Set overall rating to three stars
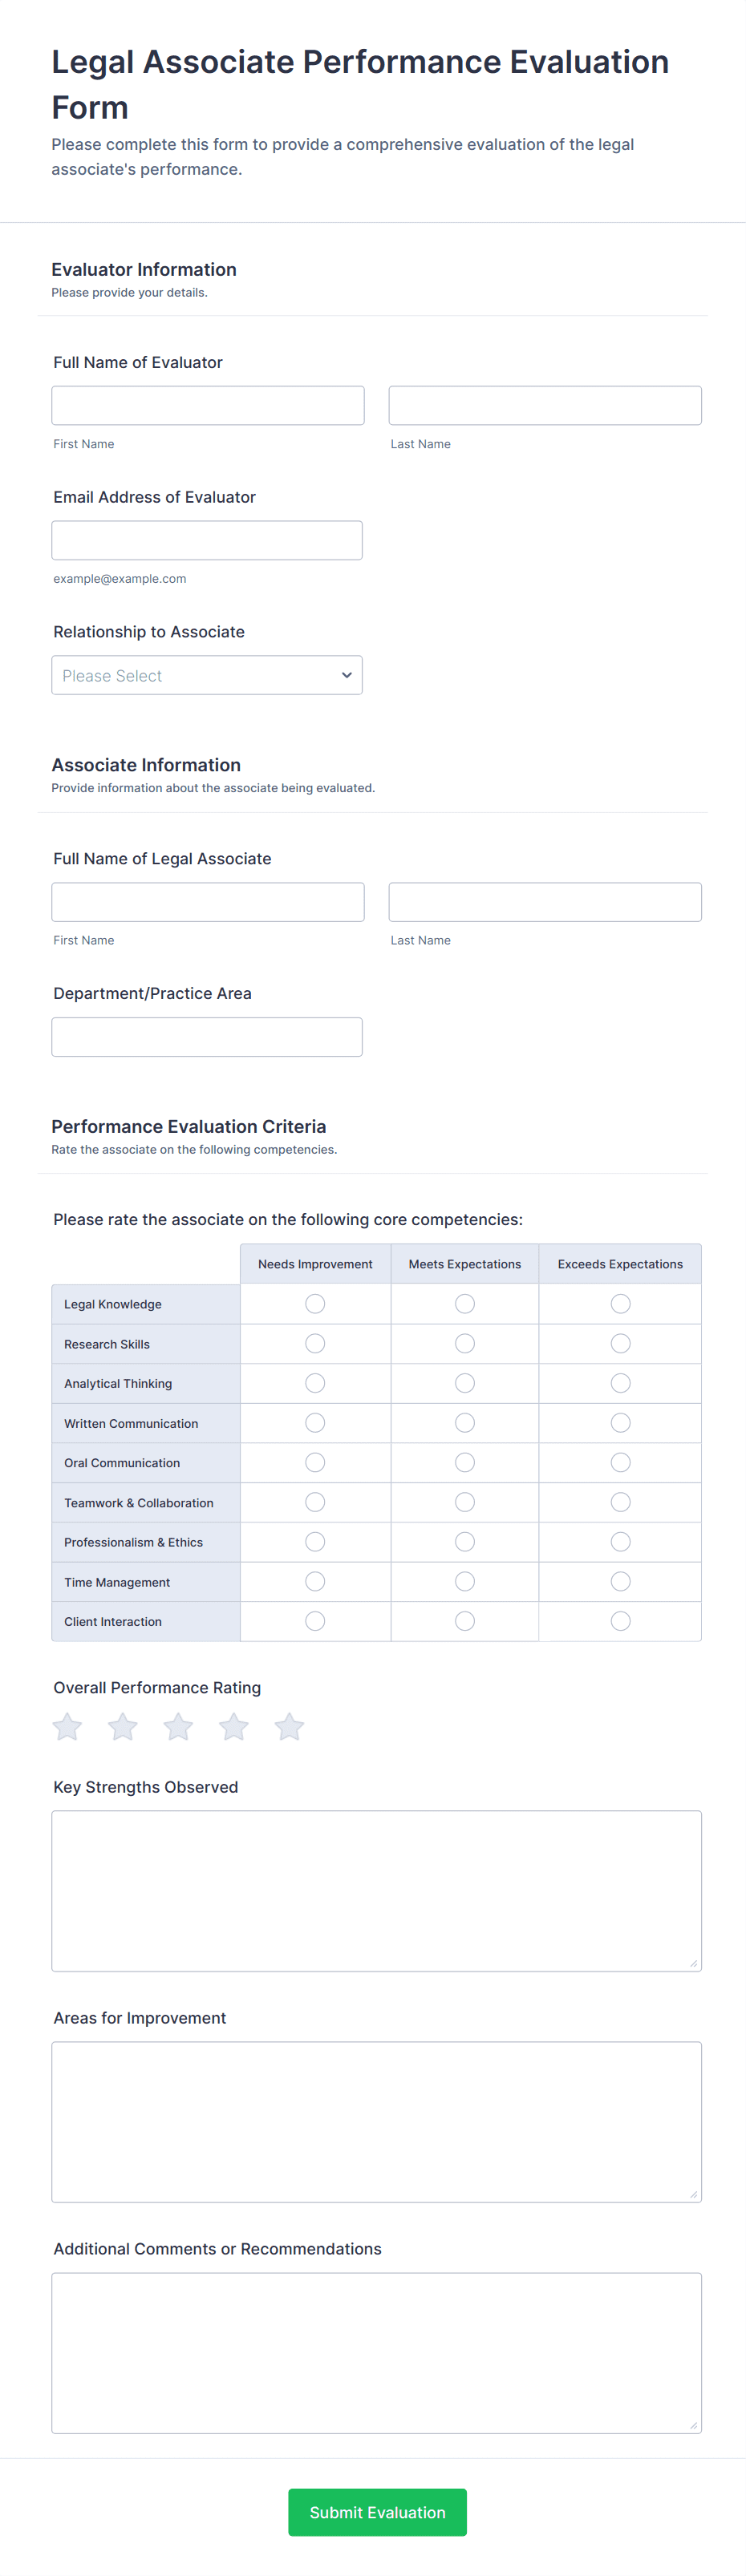This screenshot has width=746, height=2576. tap(178, 1727)
